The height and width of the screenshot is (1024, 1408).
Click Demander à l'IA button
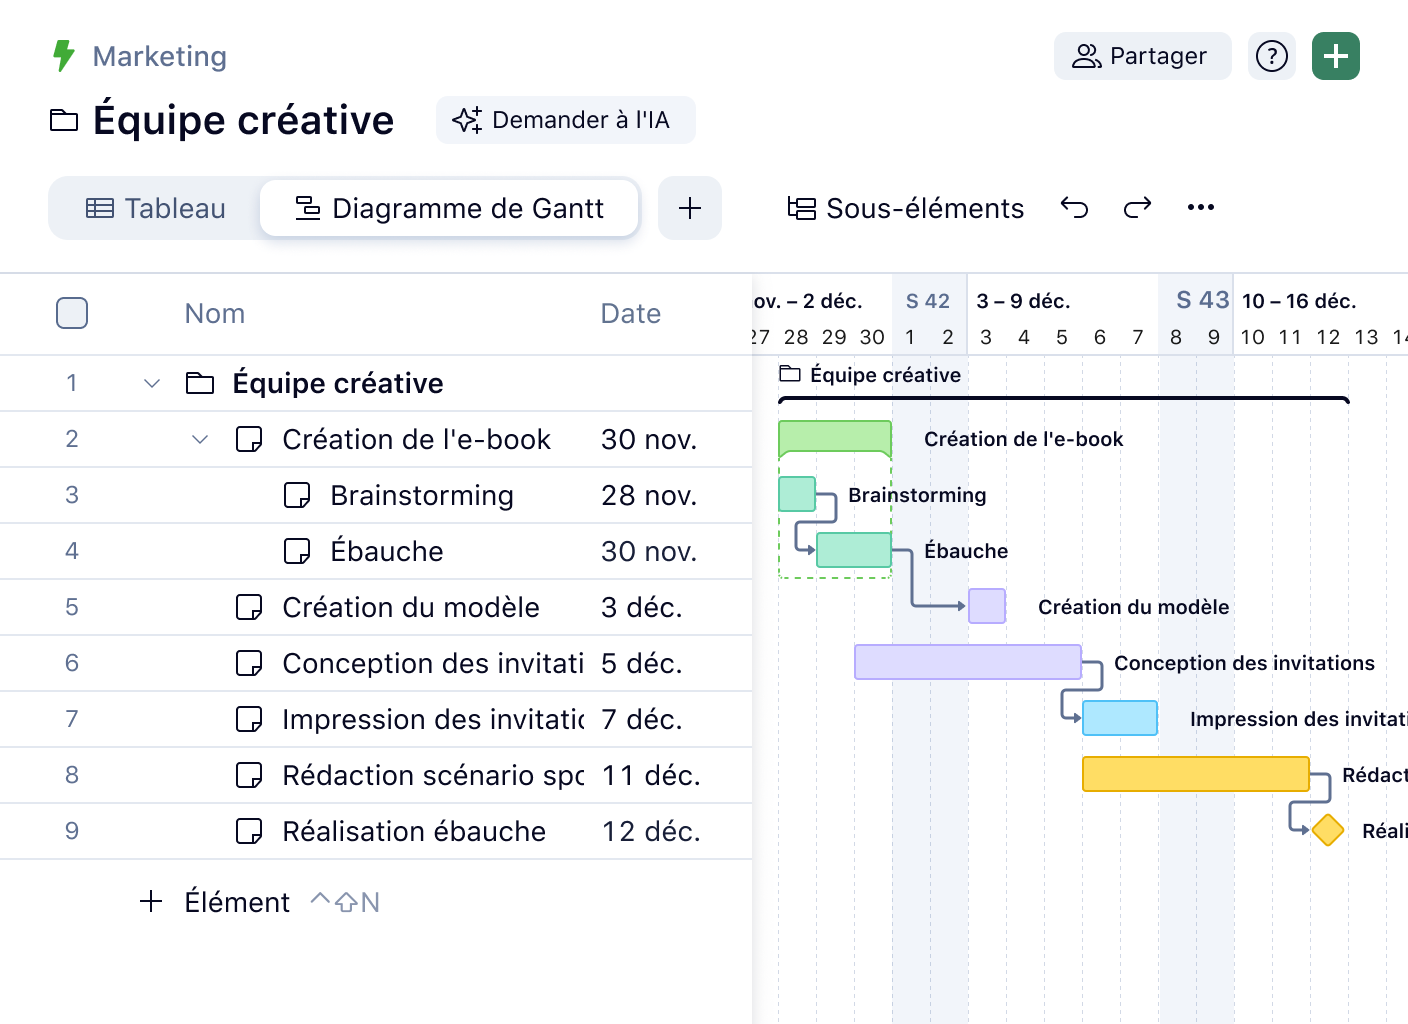coord(566,120)
